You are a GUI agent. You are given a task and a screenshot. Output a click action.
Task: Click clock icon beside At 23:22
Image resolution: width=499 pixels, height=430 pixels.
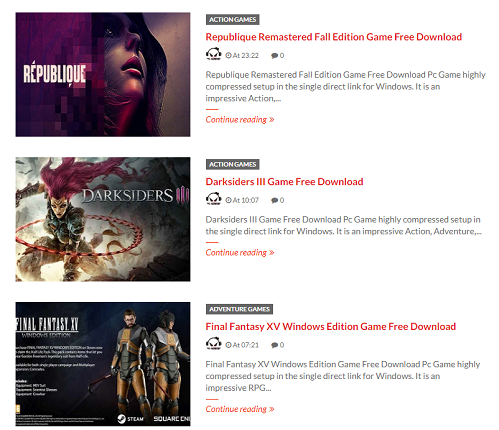coord(228,55)
